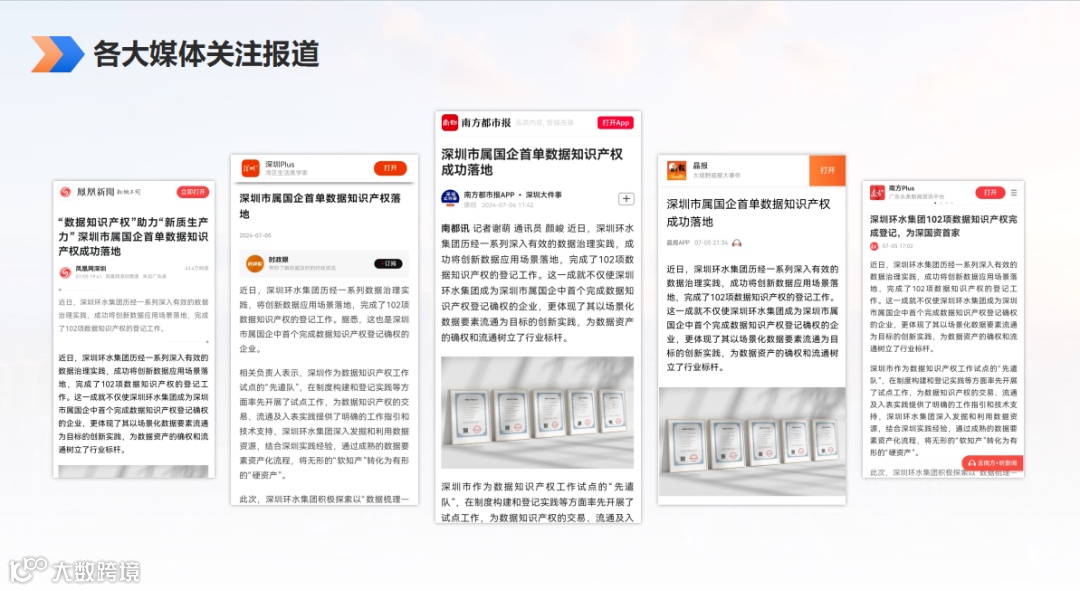Click the 凤凰网深圳 author avatar
This screenshot has height=591, width=1080.
(65, 273)
